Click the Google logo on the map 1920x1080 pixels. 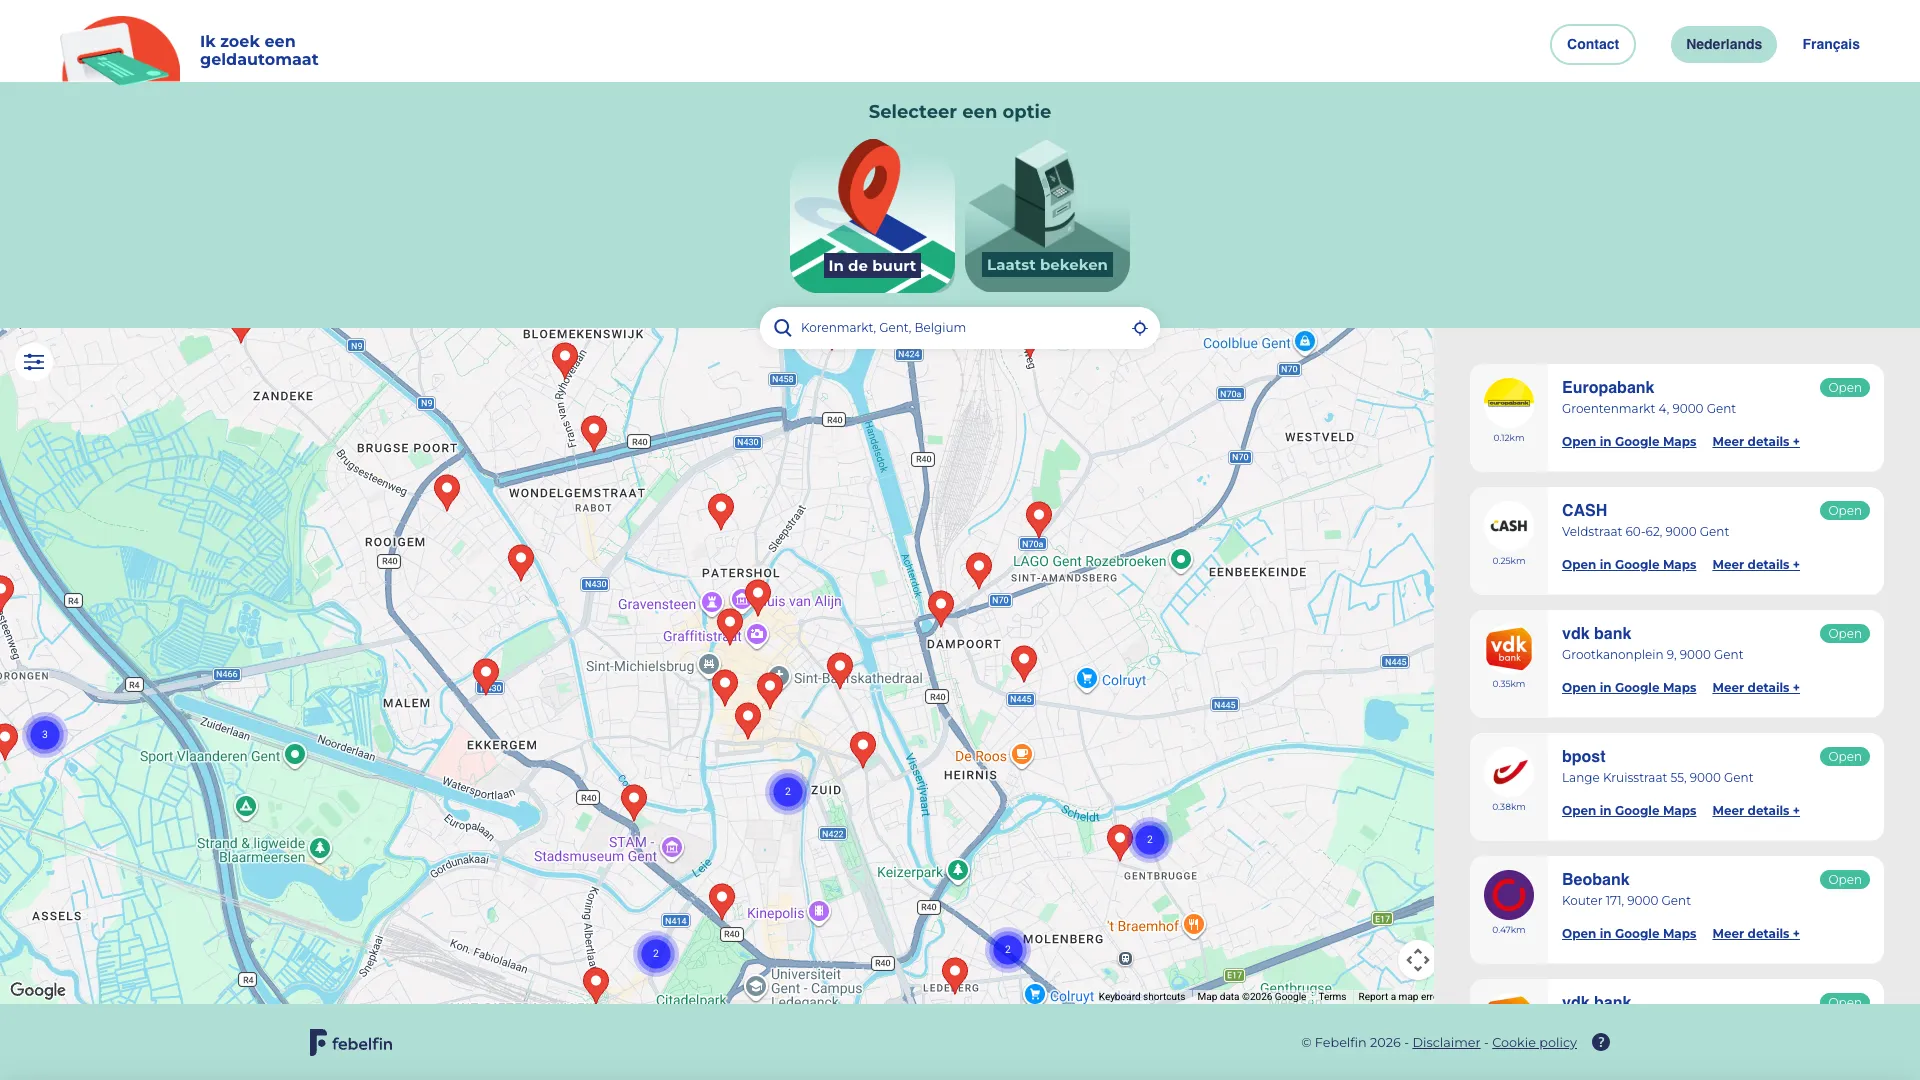coord(38,990)
